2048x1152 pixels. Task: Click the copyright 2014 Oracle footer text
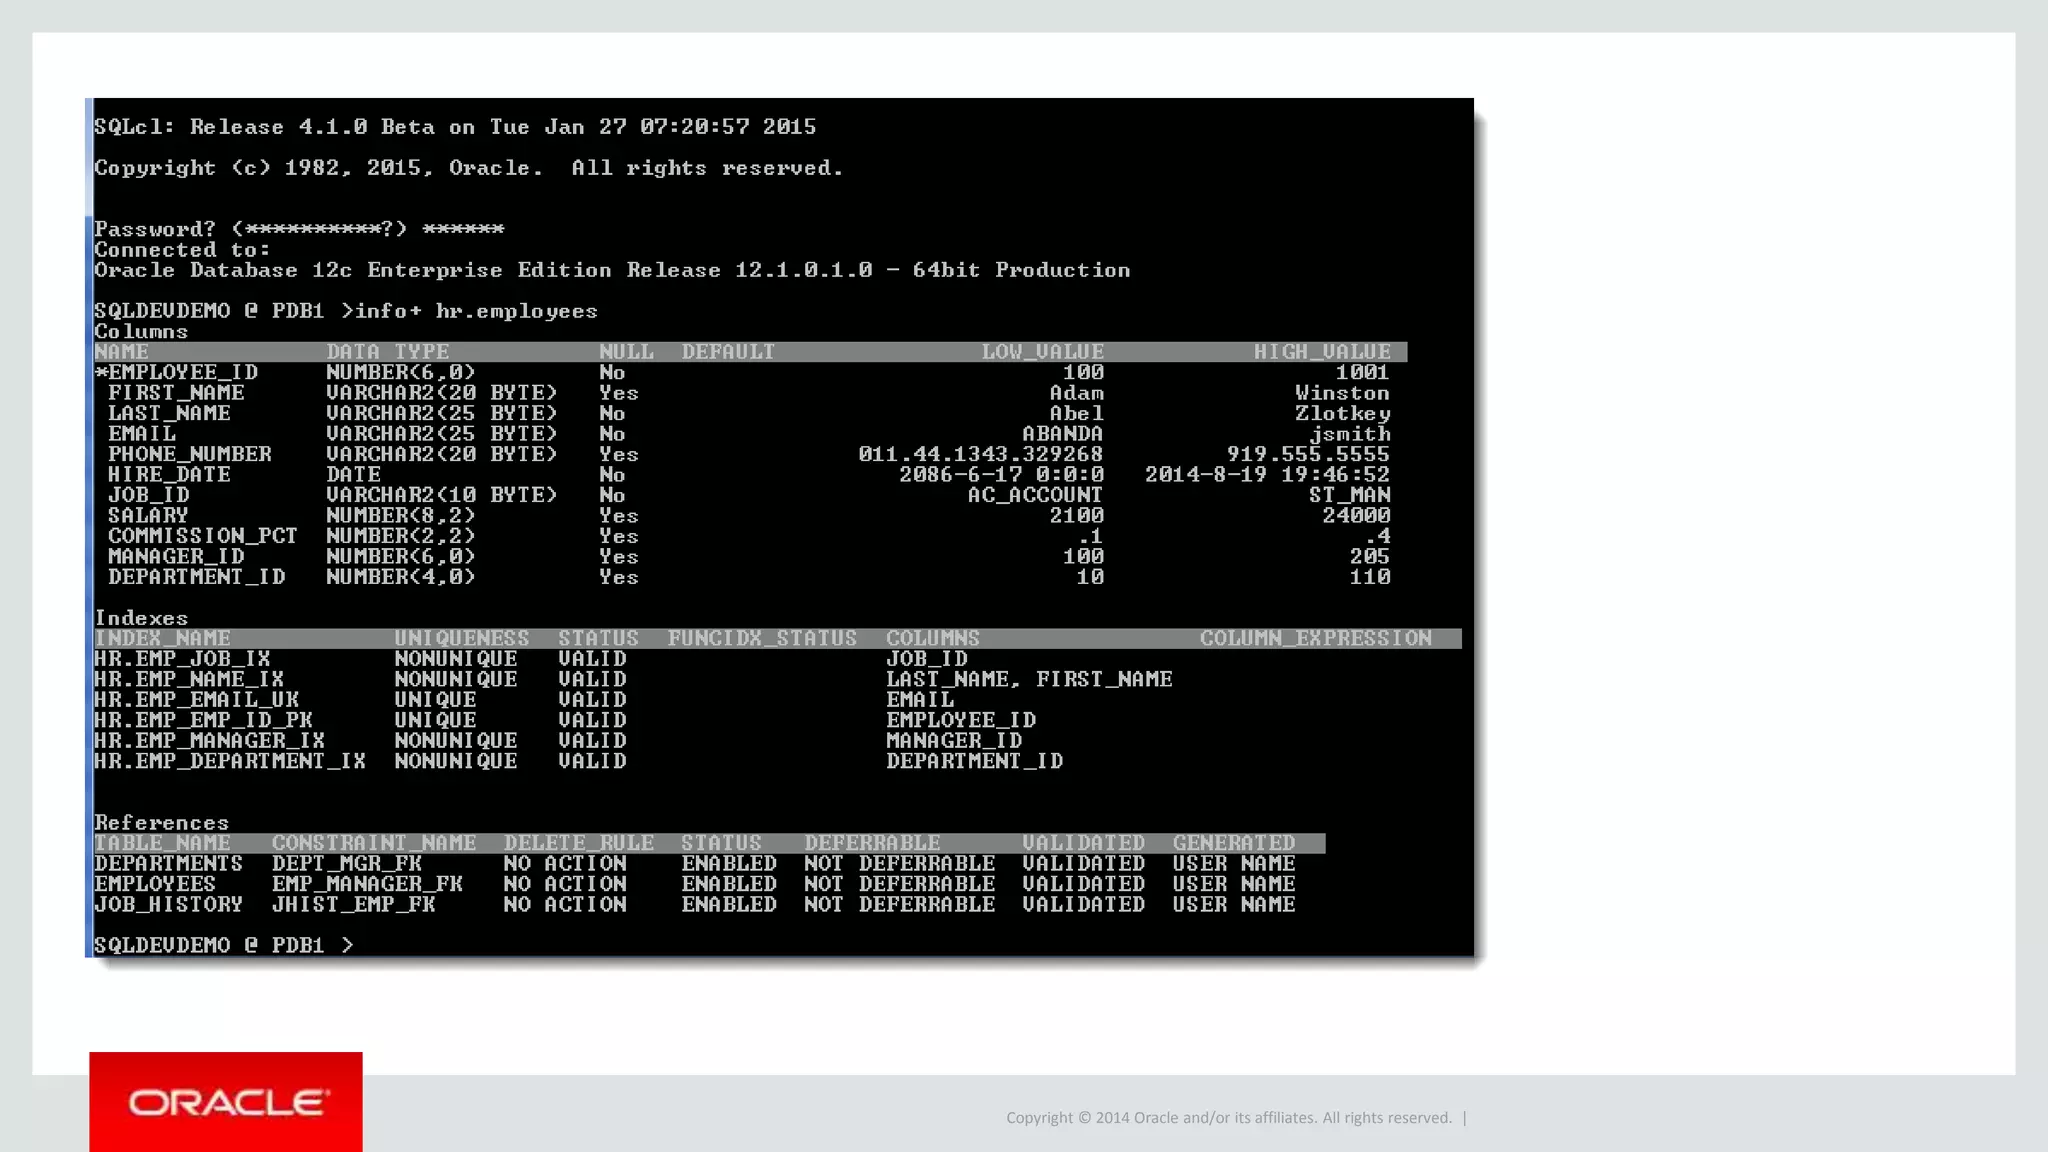(x=1228, y=1118)
